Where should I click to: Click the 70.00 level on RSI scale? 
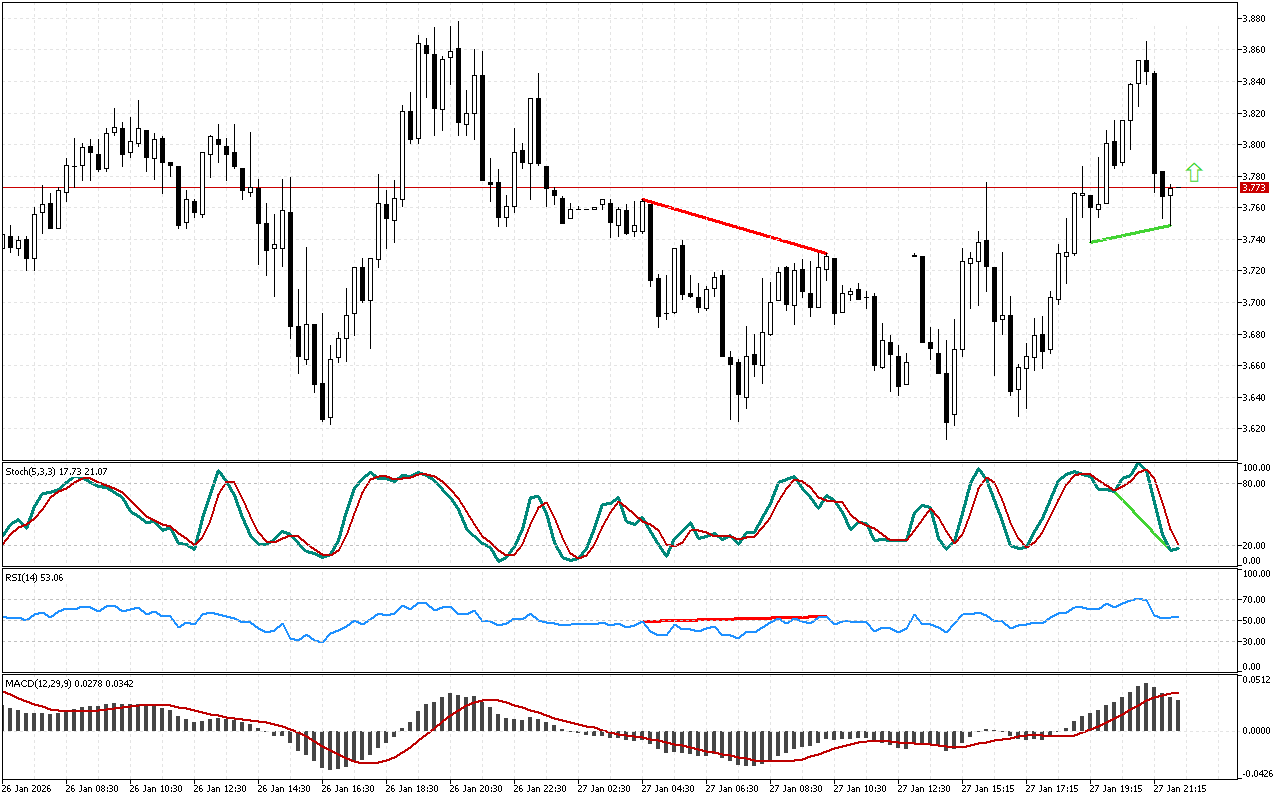click(1255, 600)
